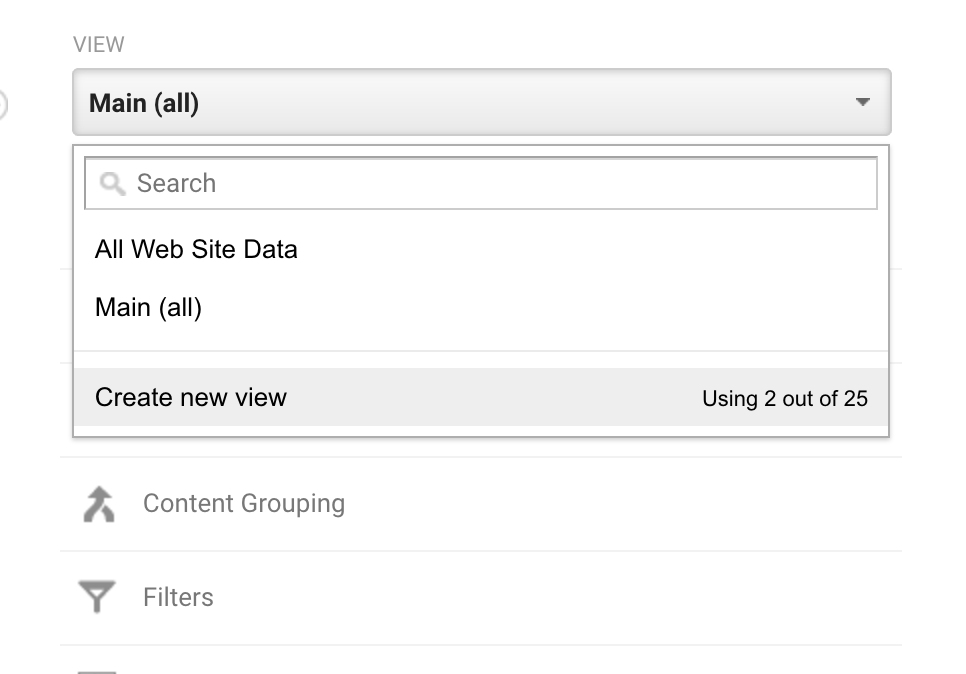Click the Content Grouping merge-arrow icon

[x=99, y=504]
